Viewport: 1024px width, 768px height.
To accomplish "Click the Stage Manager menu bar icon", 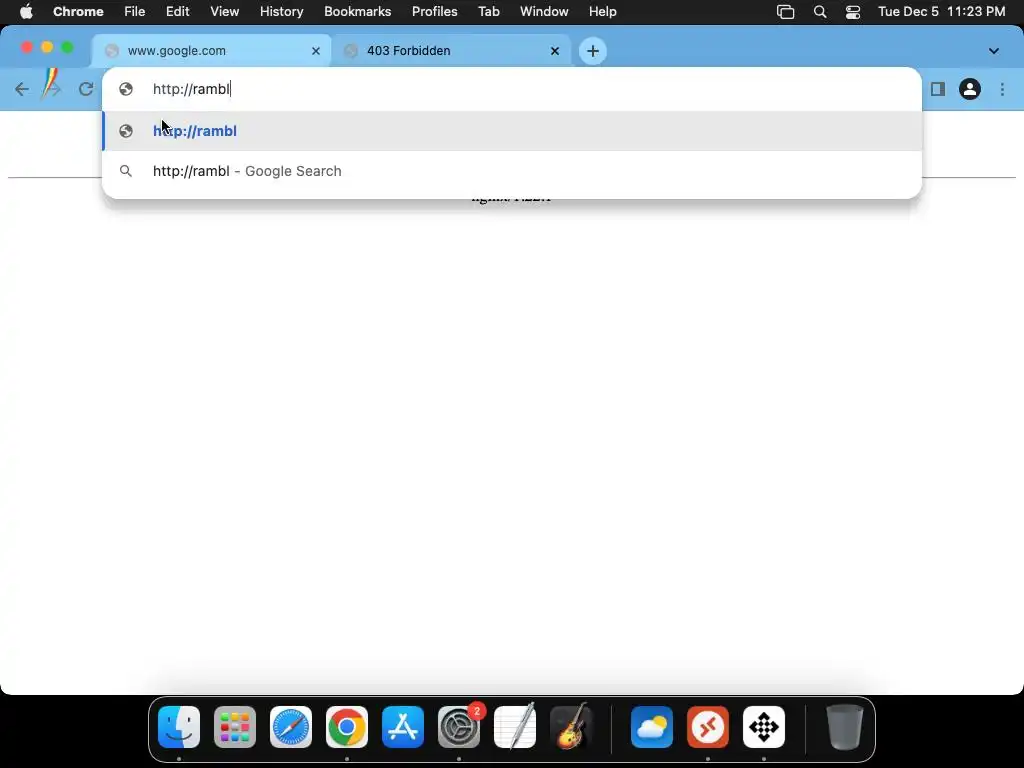I will click(786, 12).
